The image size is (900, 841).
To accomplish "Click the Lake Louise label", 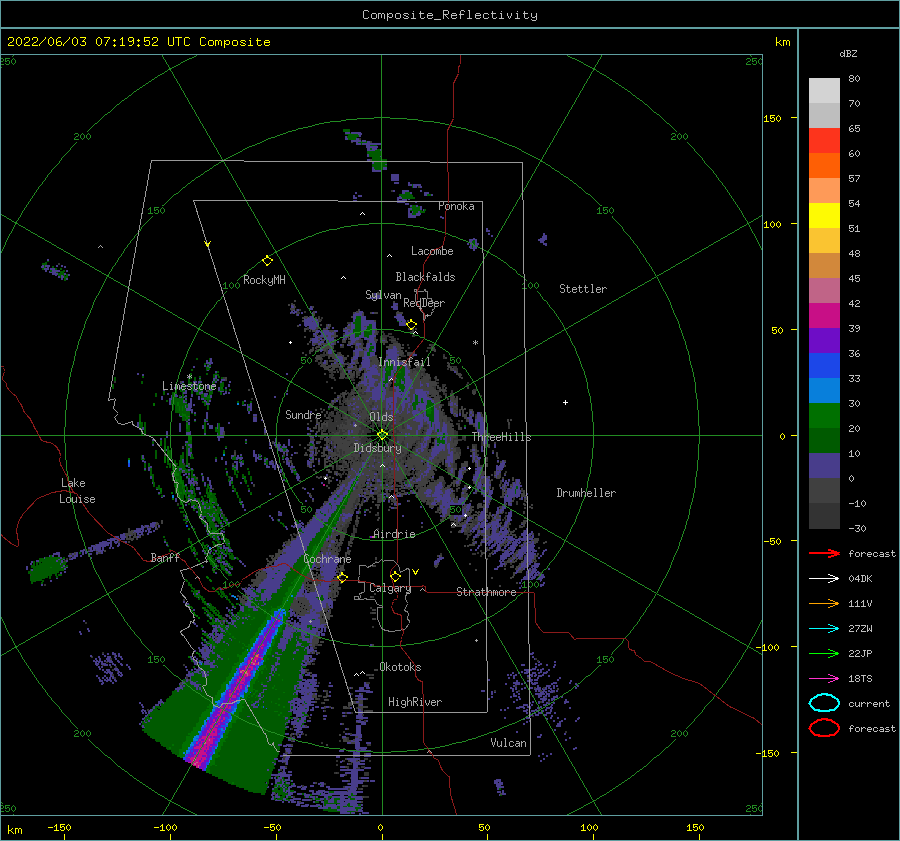I will (x=77, y=491).
